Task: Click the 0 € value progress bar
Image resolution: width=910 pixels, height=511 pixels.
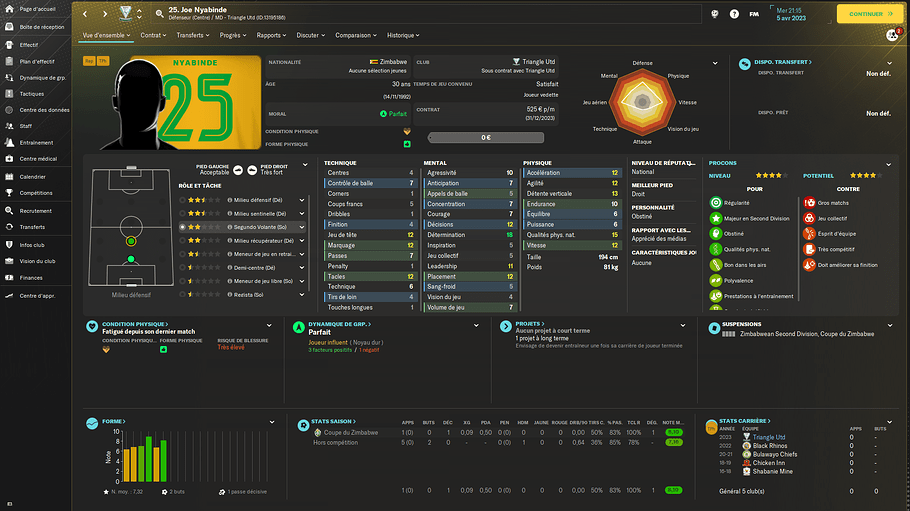Action: click(x=486, y=138)
